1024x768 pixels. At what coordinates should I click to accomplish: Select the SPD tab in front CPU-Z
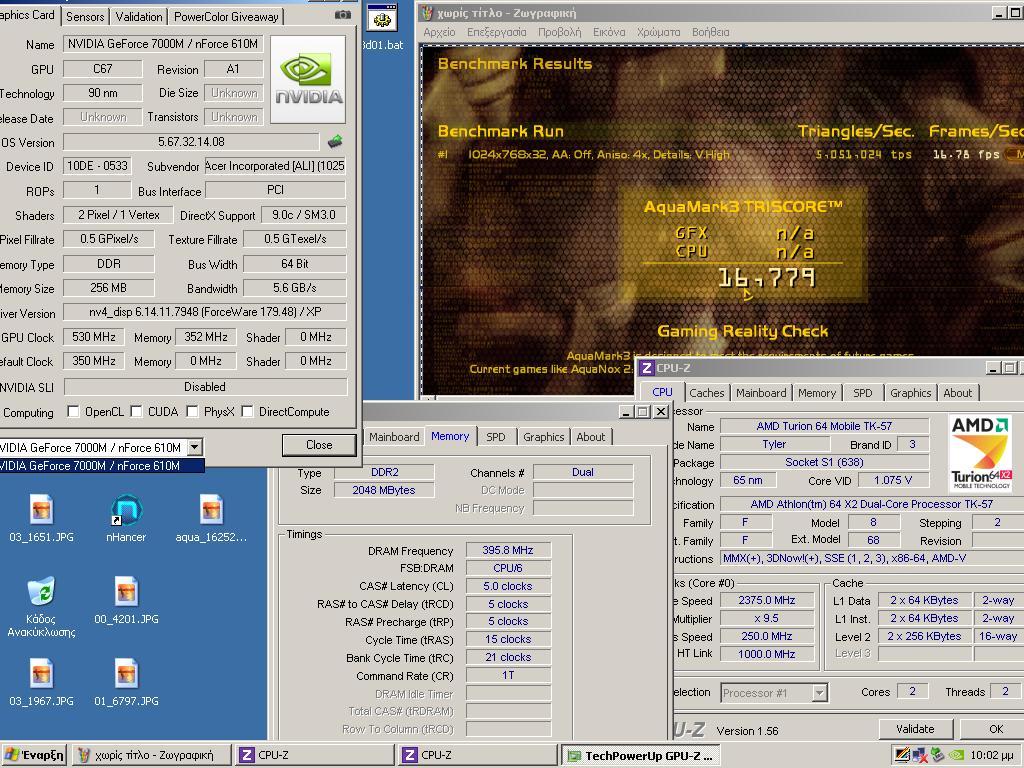863,393
